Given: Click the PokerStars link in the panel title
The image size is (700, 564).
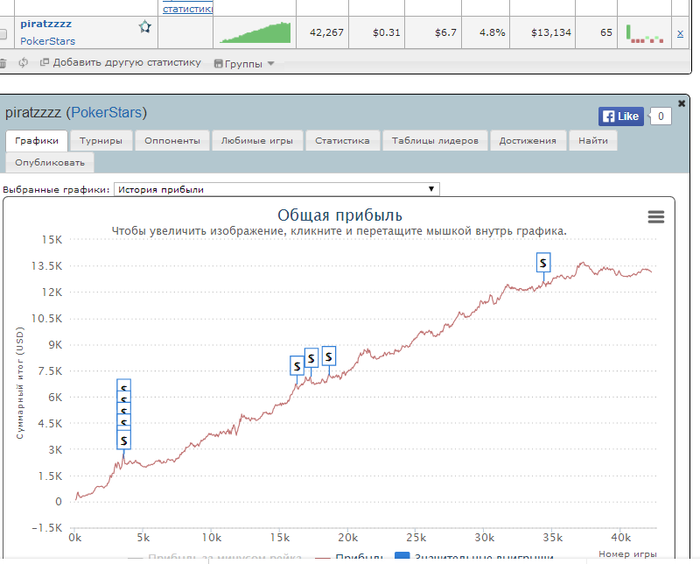Looking at the screenshot, I should (106, 113).
